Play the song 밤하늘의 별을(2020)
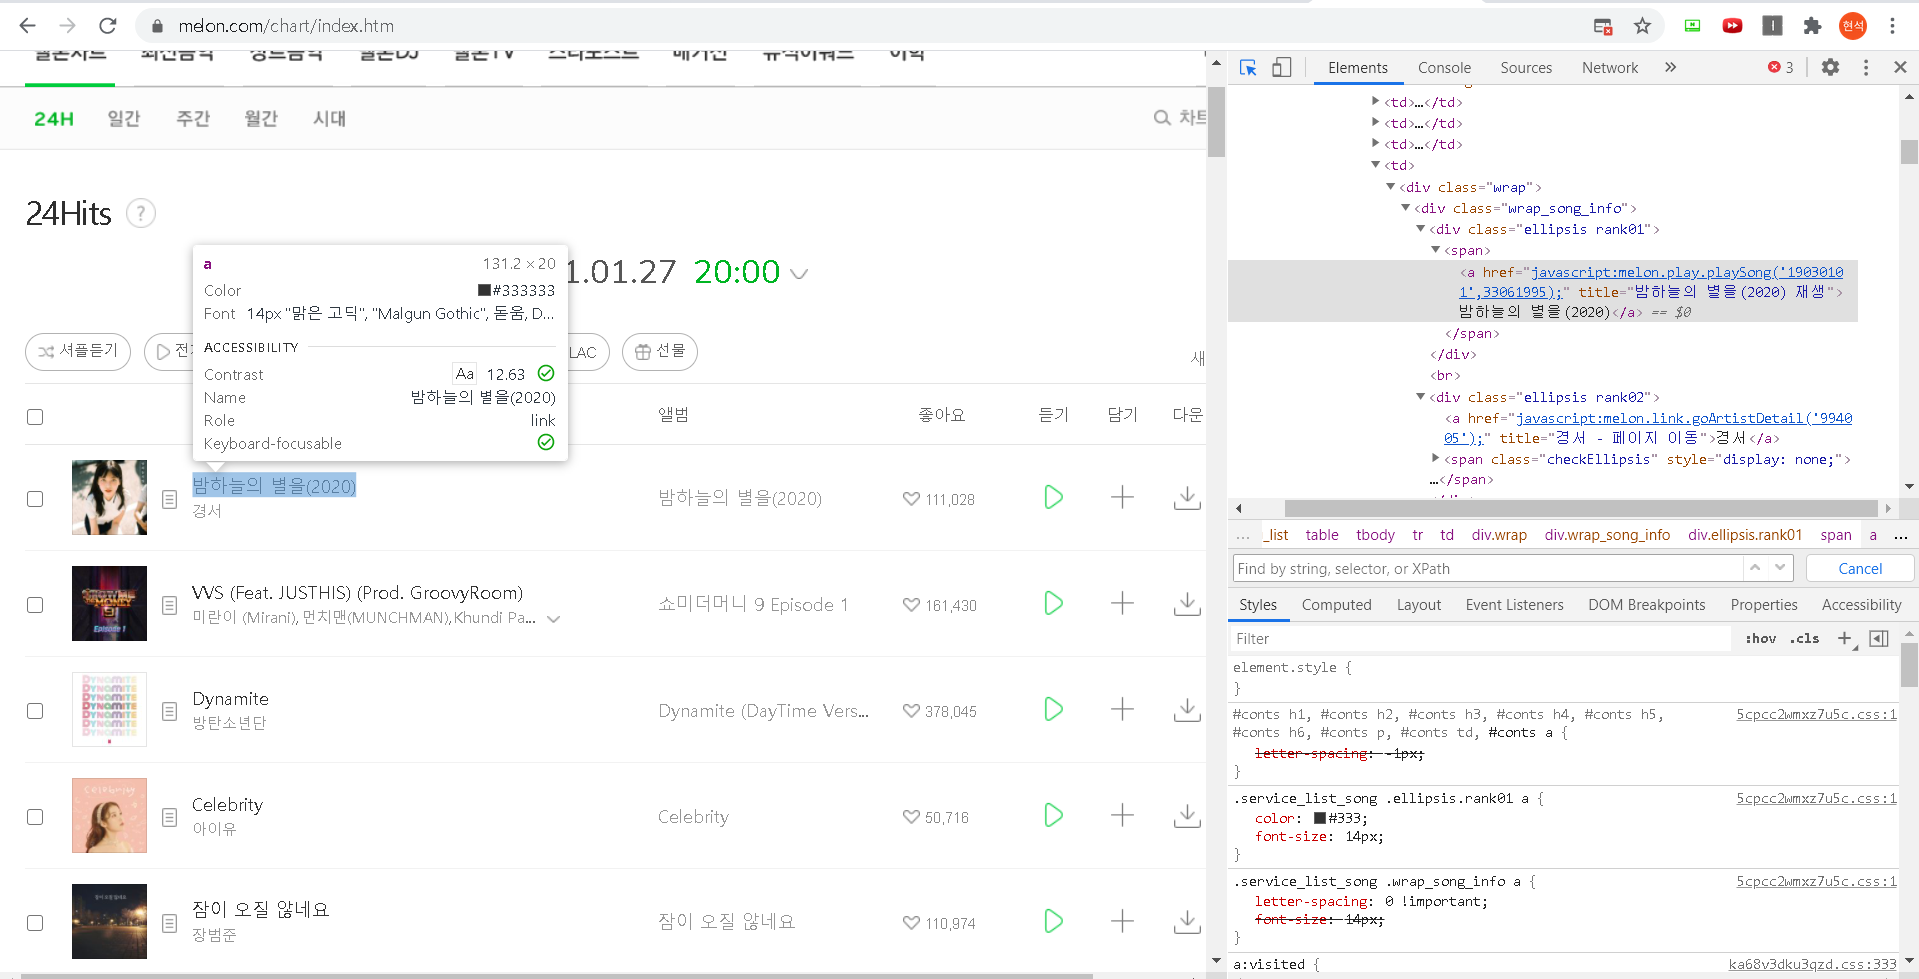This screenshot has width=1919, height=979. point(1053,497)
